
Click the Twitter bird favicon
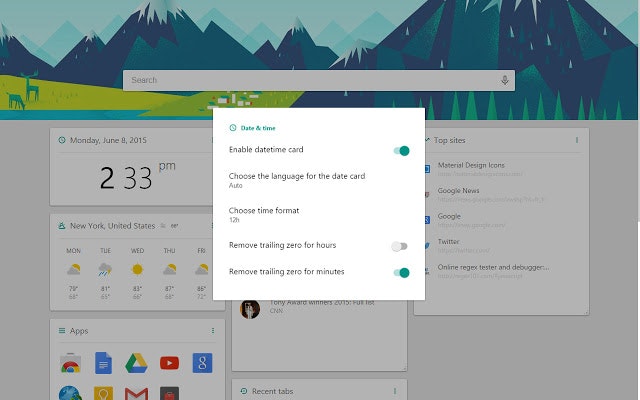[427, 245]
